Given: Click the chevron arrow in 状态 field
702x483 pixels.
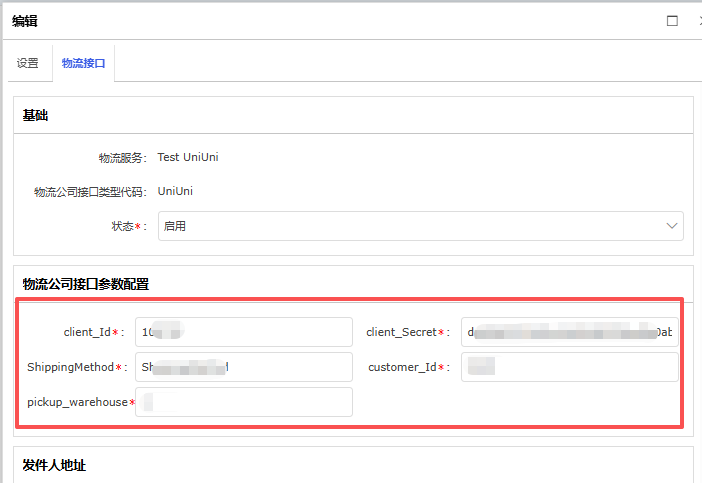Looking at the screenshot, I should pyautogui.click(x=672, y=226).
